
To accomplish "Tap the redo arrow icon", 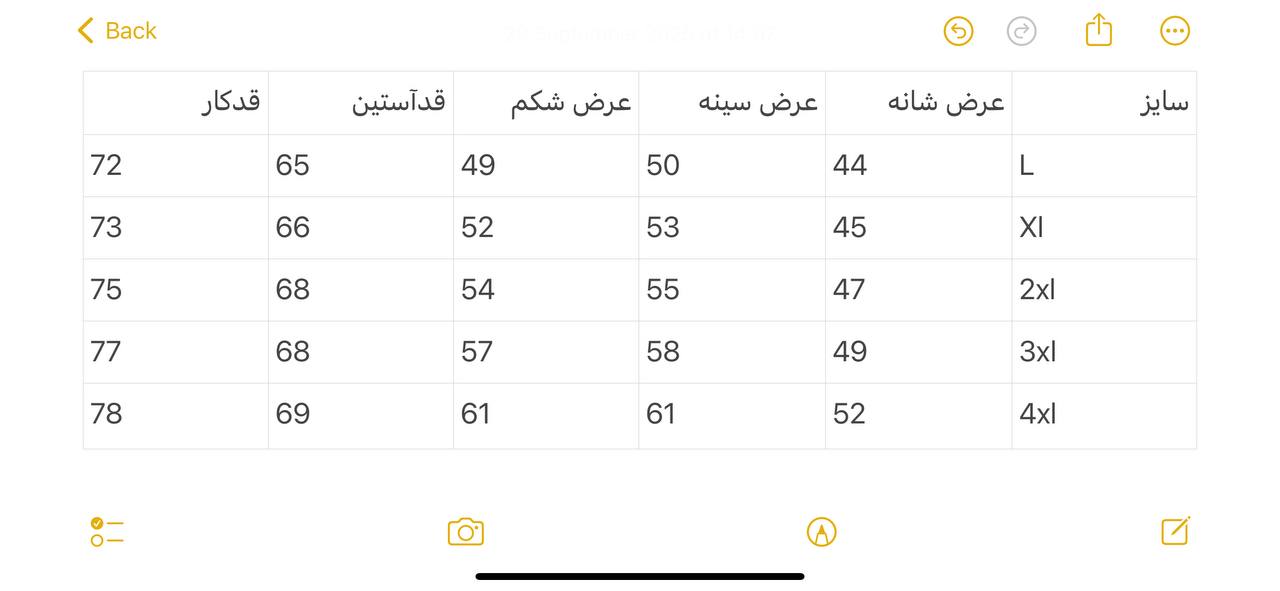I will [1021, 31].
